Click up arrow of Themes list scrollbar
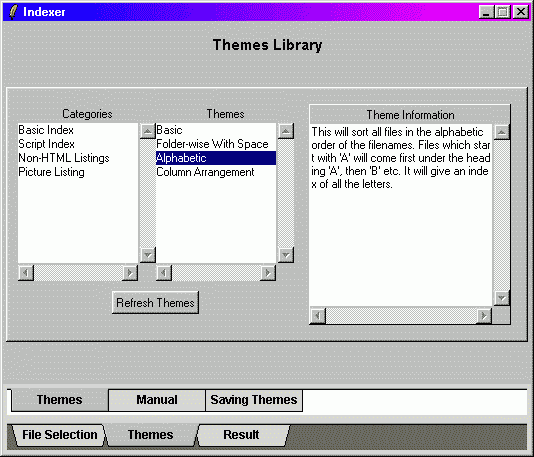Image resolution: width=534 pixels, height=457 pixels. click(x=286, y=131)
